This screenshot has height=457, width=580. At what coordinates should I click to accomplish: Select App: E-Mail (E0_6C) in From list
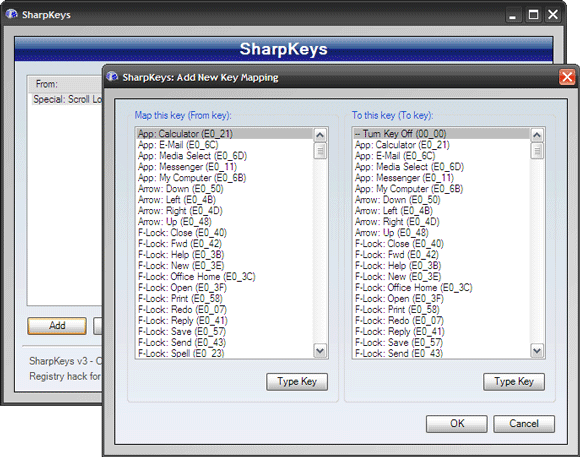225,145
